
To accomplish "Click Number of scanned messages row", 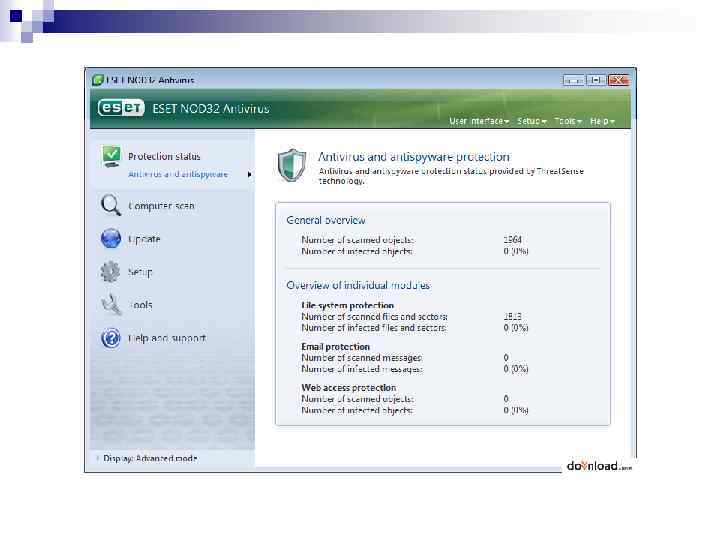I will pyautogui.click(x=415, y=358).
